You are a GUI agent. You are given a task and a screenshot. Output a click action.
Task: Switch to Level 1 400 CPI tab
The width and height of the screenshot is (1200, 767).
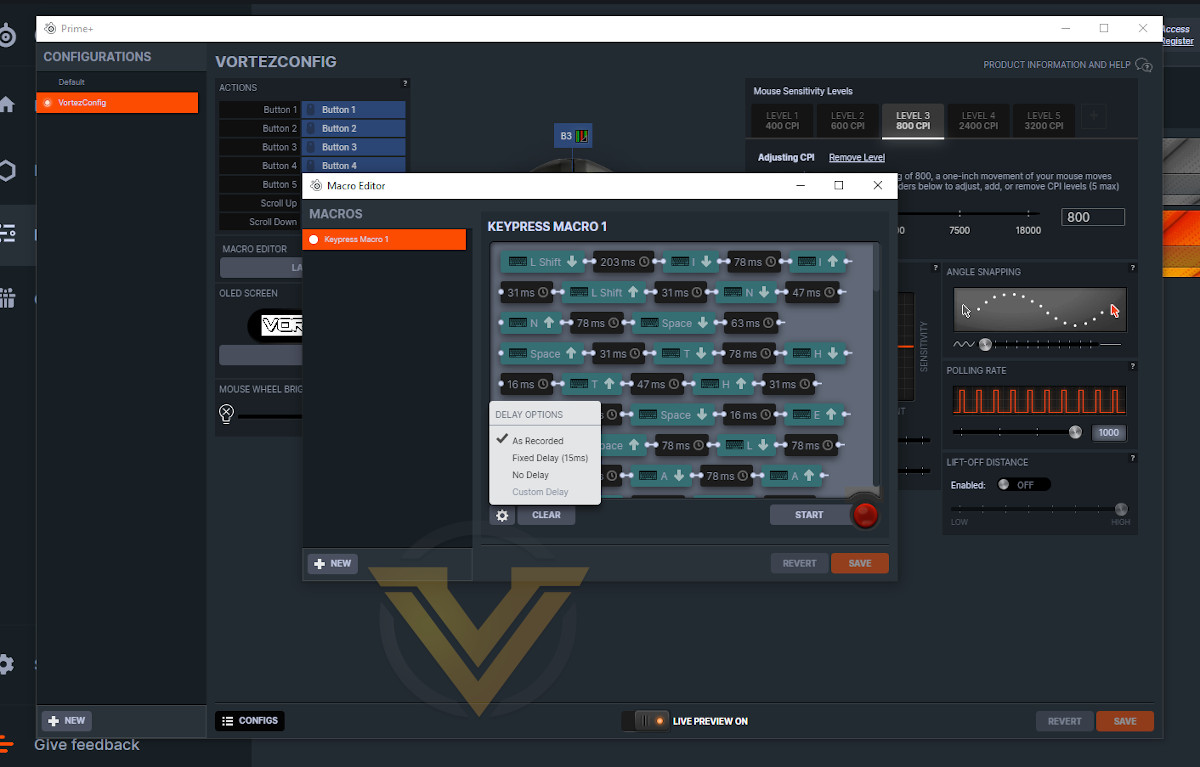tap(782, 121)
